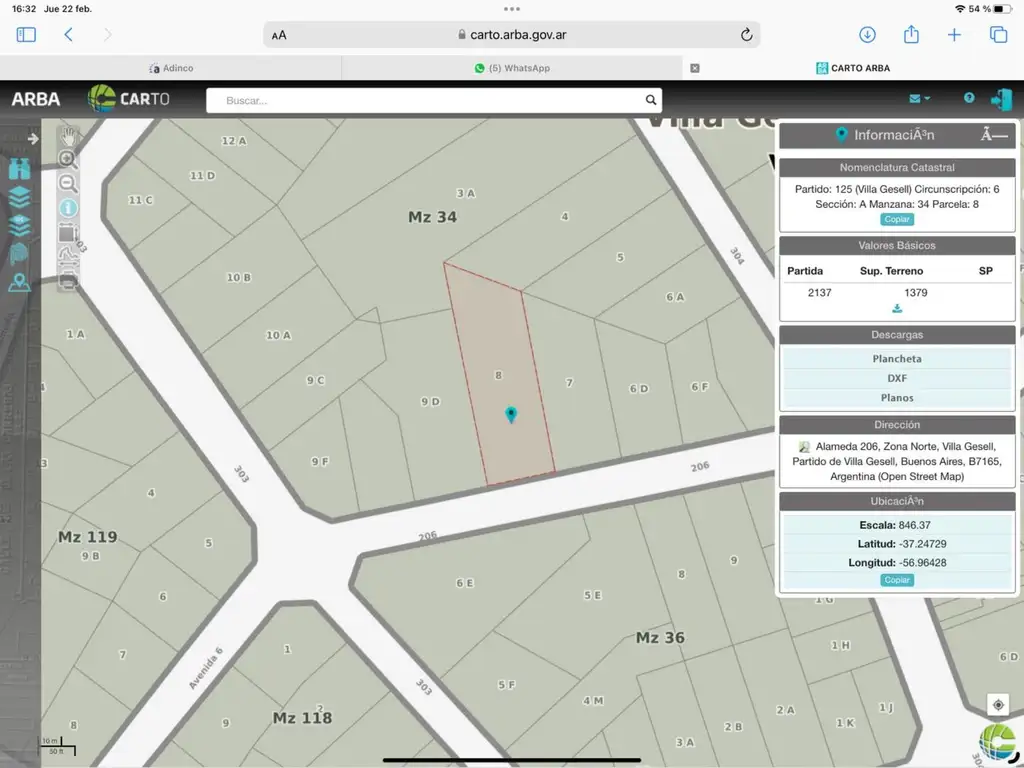Open the map layers panel

tap(19, 197)
